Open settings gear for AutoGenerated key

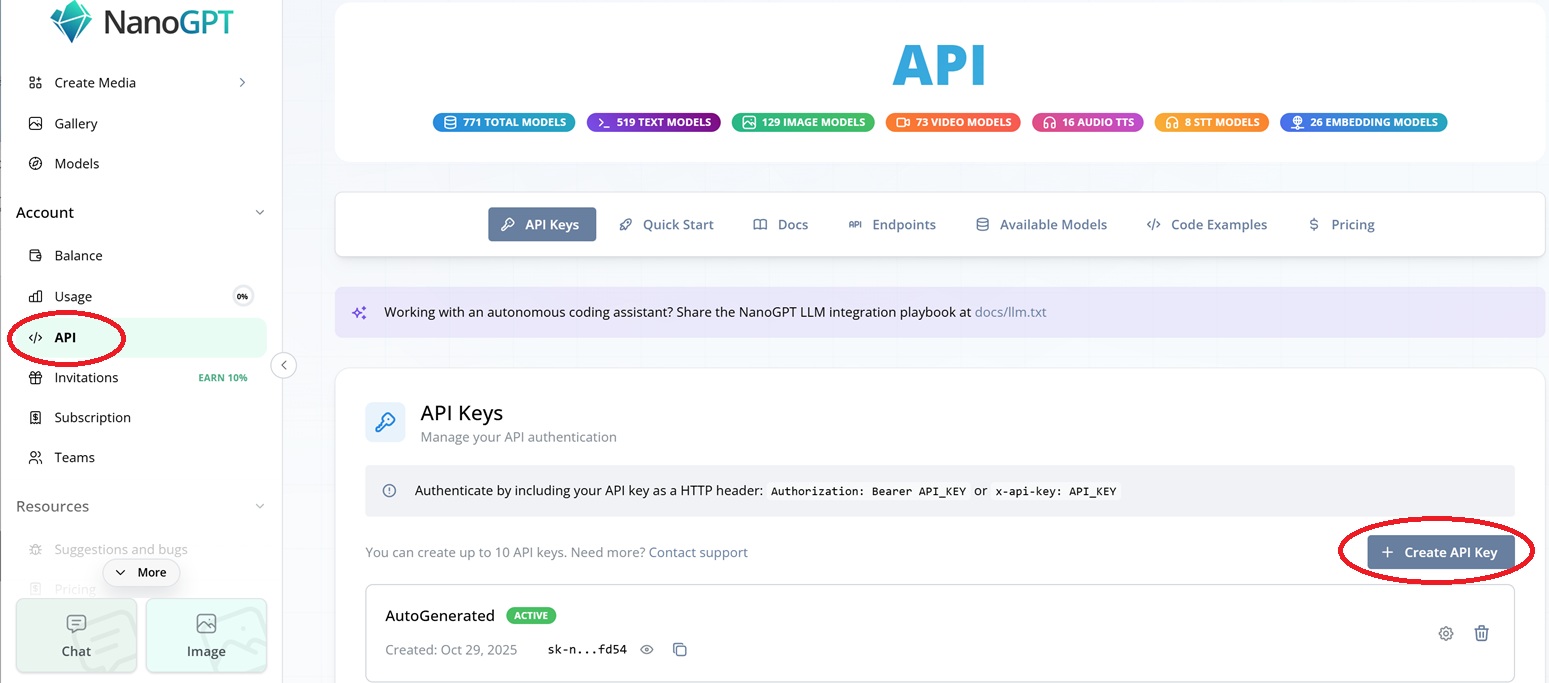pos(1445,633)
